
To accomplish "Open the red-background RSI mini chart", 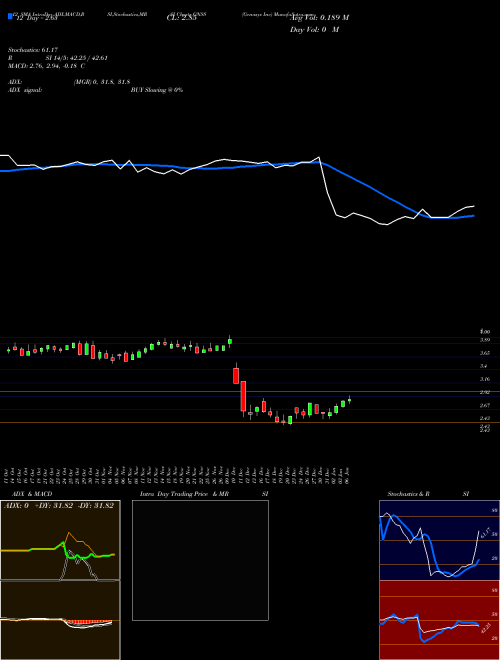I will [439, 620].
